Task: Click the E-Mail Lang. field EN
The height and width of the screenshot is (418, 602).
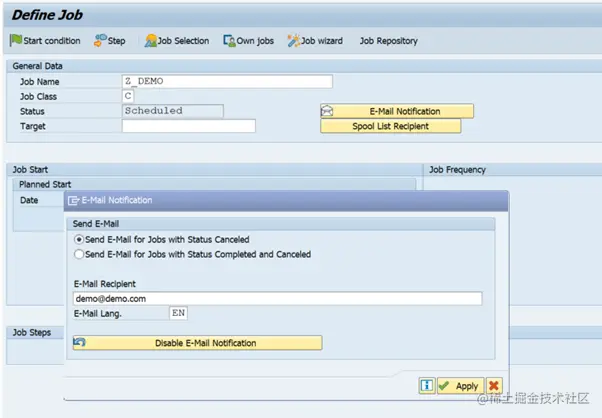Action: [179, 313]
